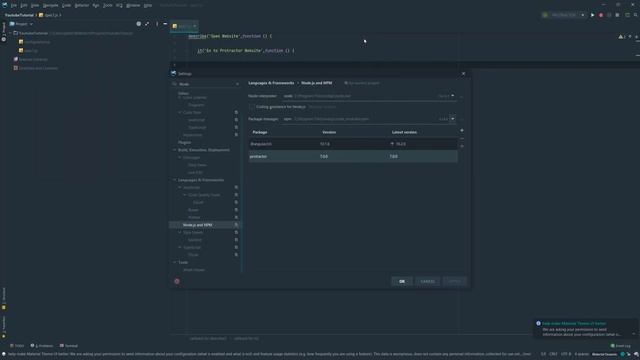Open Project view selector dropdown
Image resolution: width=640 pixels, height=360 pixels.
[21, 24]
